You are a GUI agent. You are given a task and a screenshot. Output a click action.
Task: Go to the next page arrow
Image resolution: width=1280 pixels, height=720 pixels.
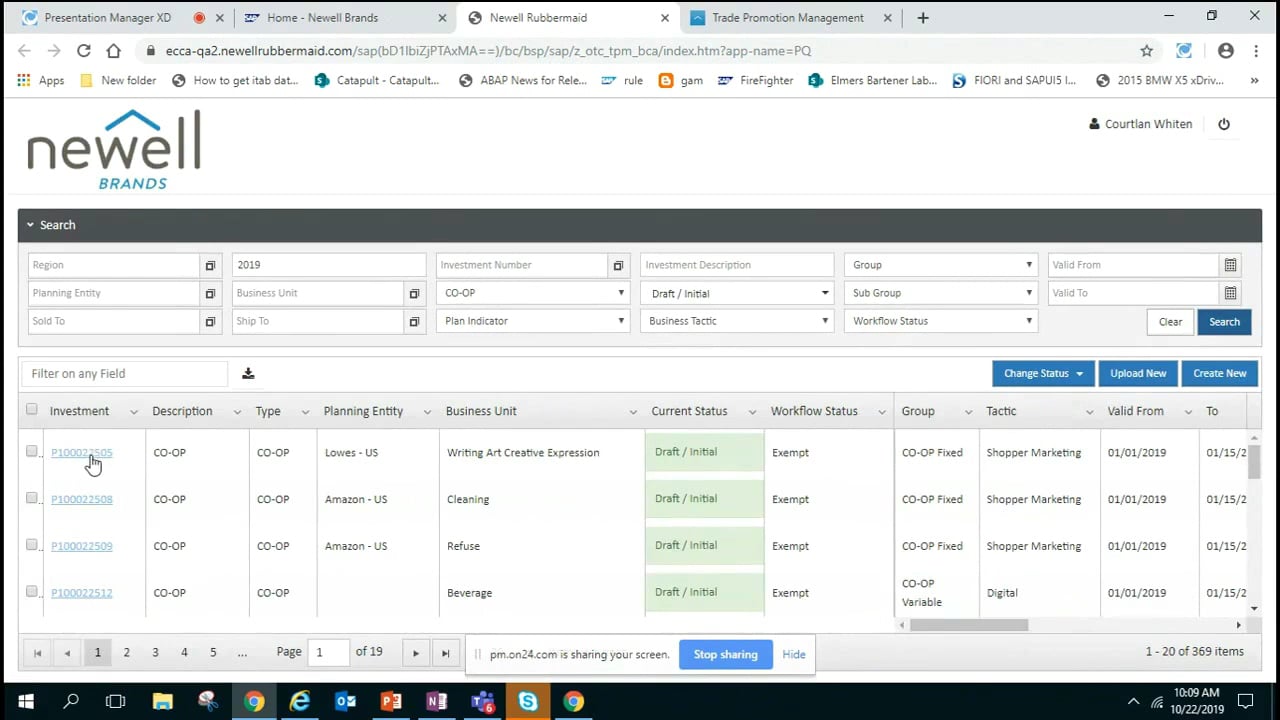pos(416,653)
